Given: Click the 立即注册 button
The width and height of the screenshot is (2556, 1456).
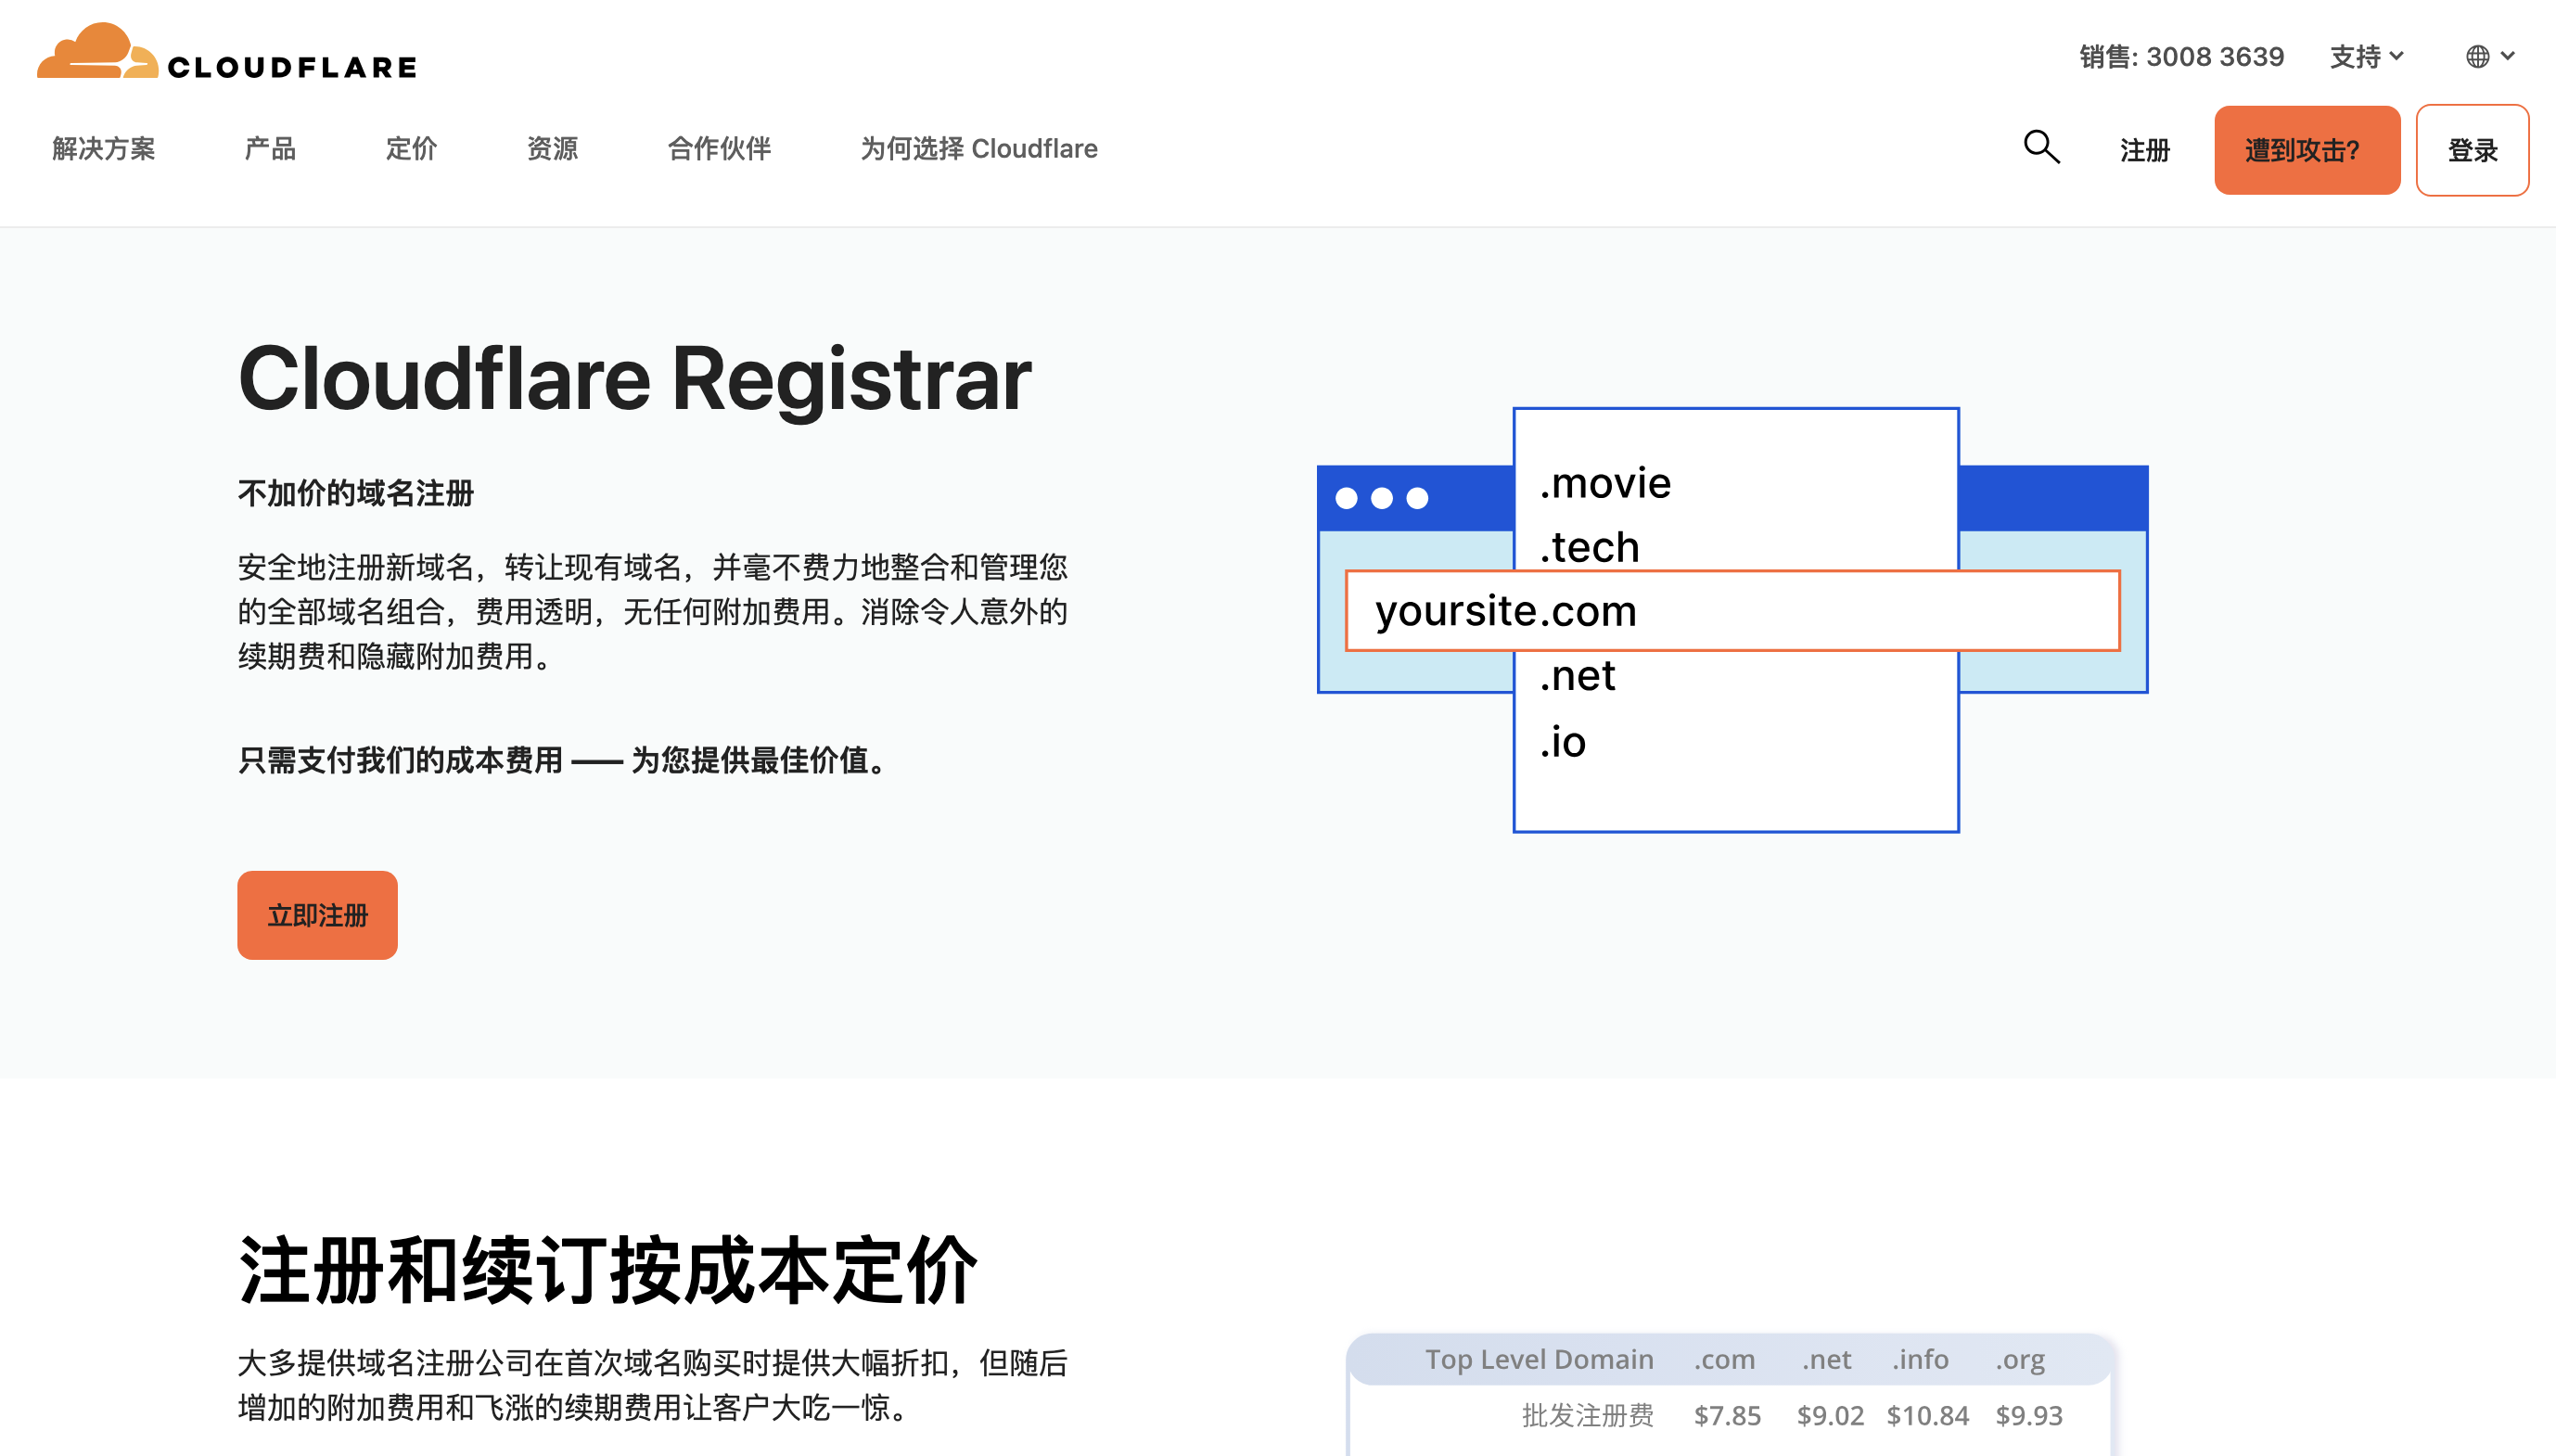Looking at the screenshot, I should point(317,915).
